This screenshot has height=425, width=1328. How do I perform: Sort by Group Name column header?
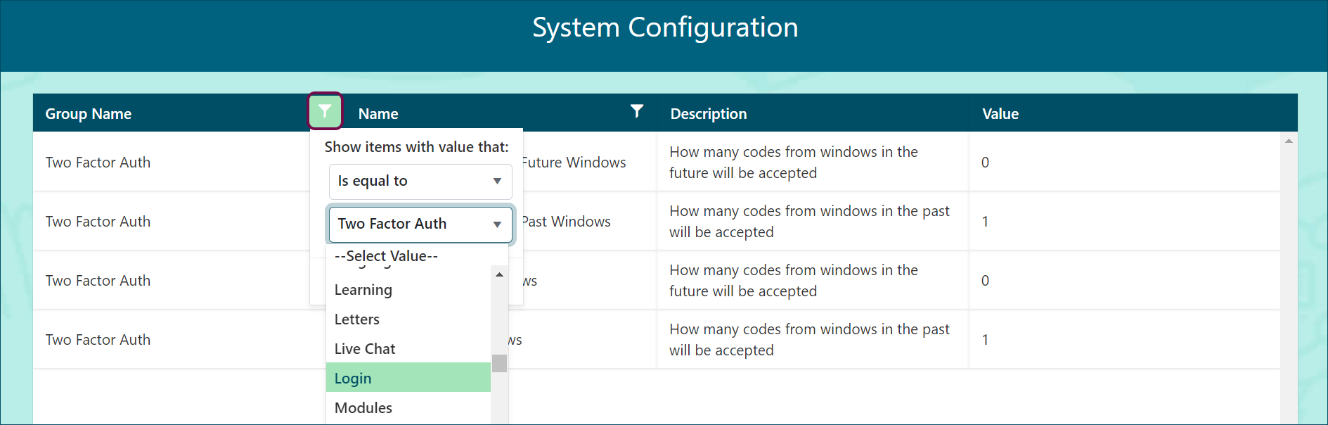click(x=88, y=114)
